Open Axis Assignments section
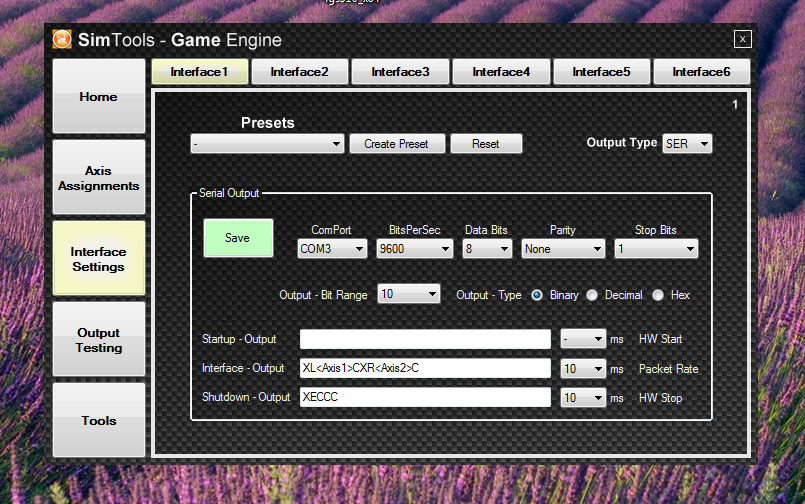The image size is (805, 504). [x=99, y=178]
